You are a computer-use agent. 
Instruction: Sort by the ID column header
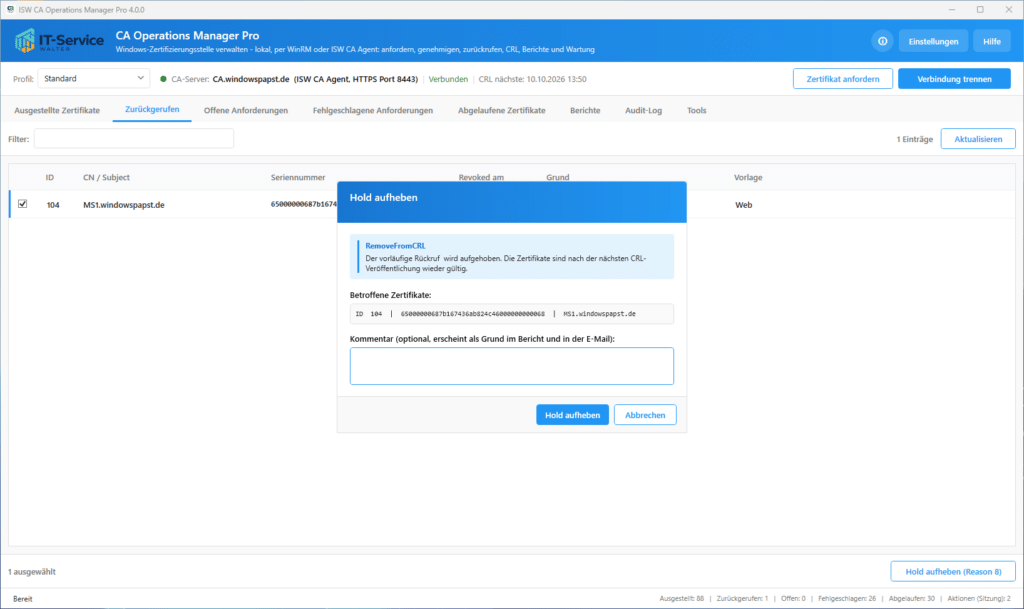pyautogui.click(x=50, y=178)
